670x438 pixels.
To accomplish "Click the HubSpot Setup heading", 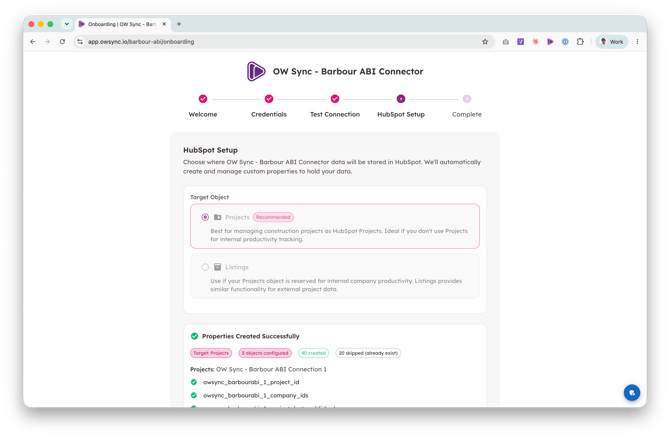I will coord(210,150).
